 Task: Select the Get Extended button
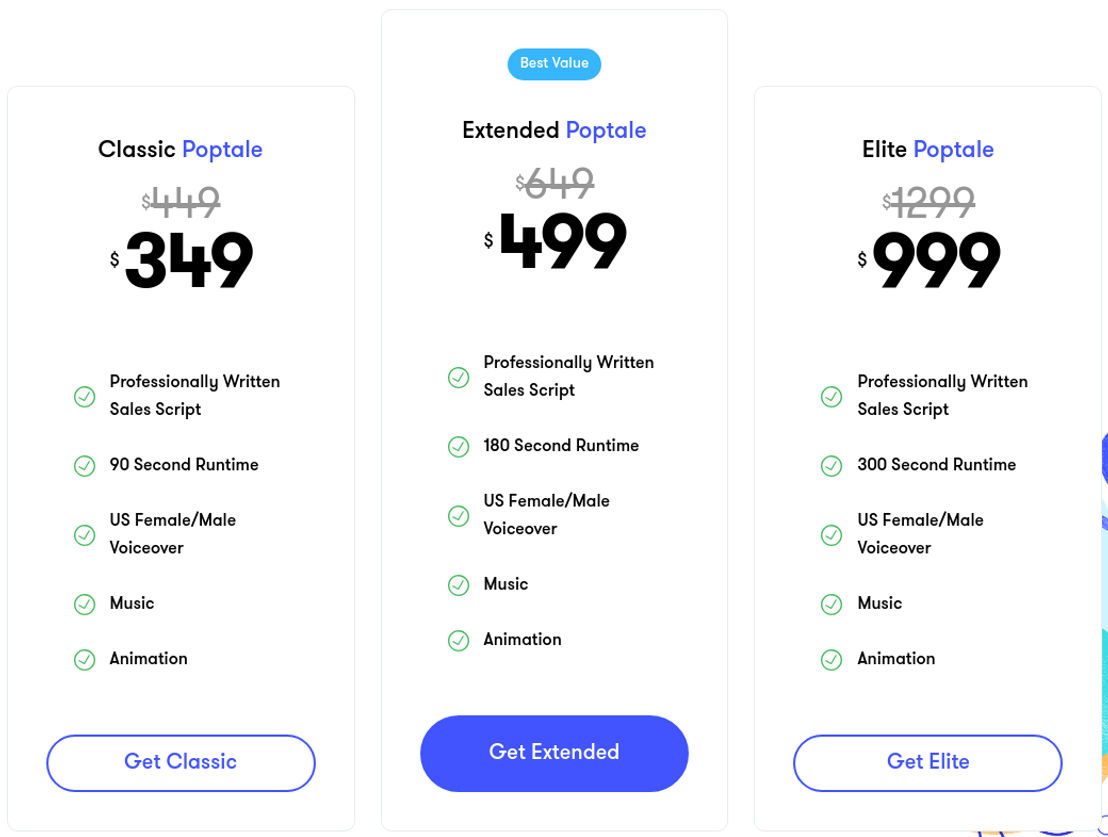point(554,753)
